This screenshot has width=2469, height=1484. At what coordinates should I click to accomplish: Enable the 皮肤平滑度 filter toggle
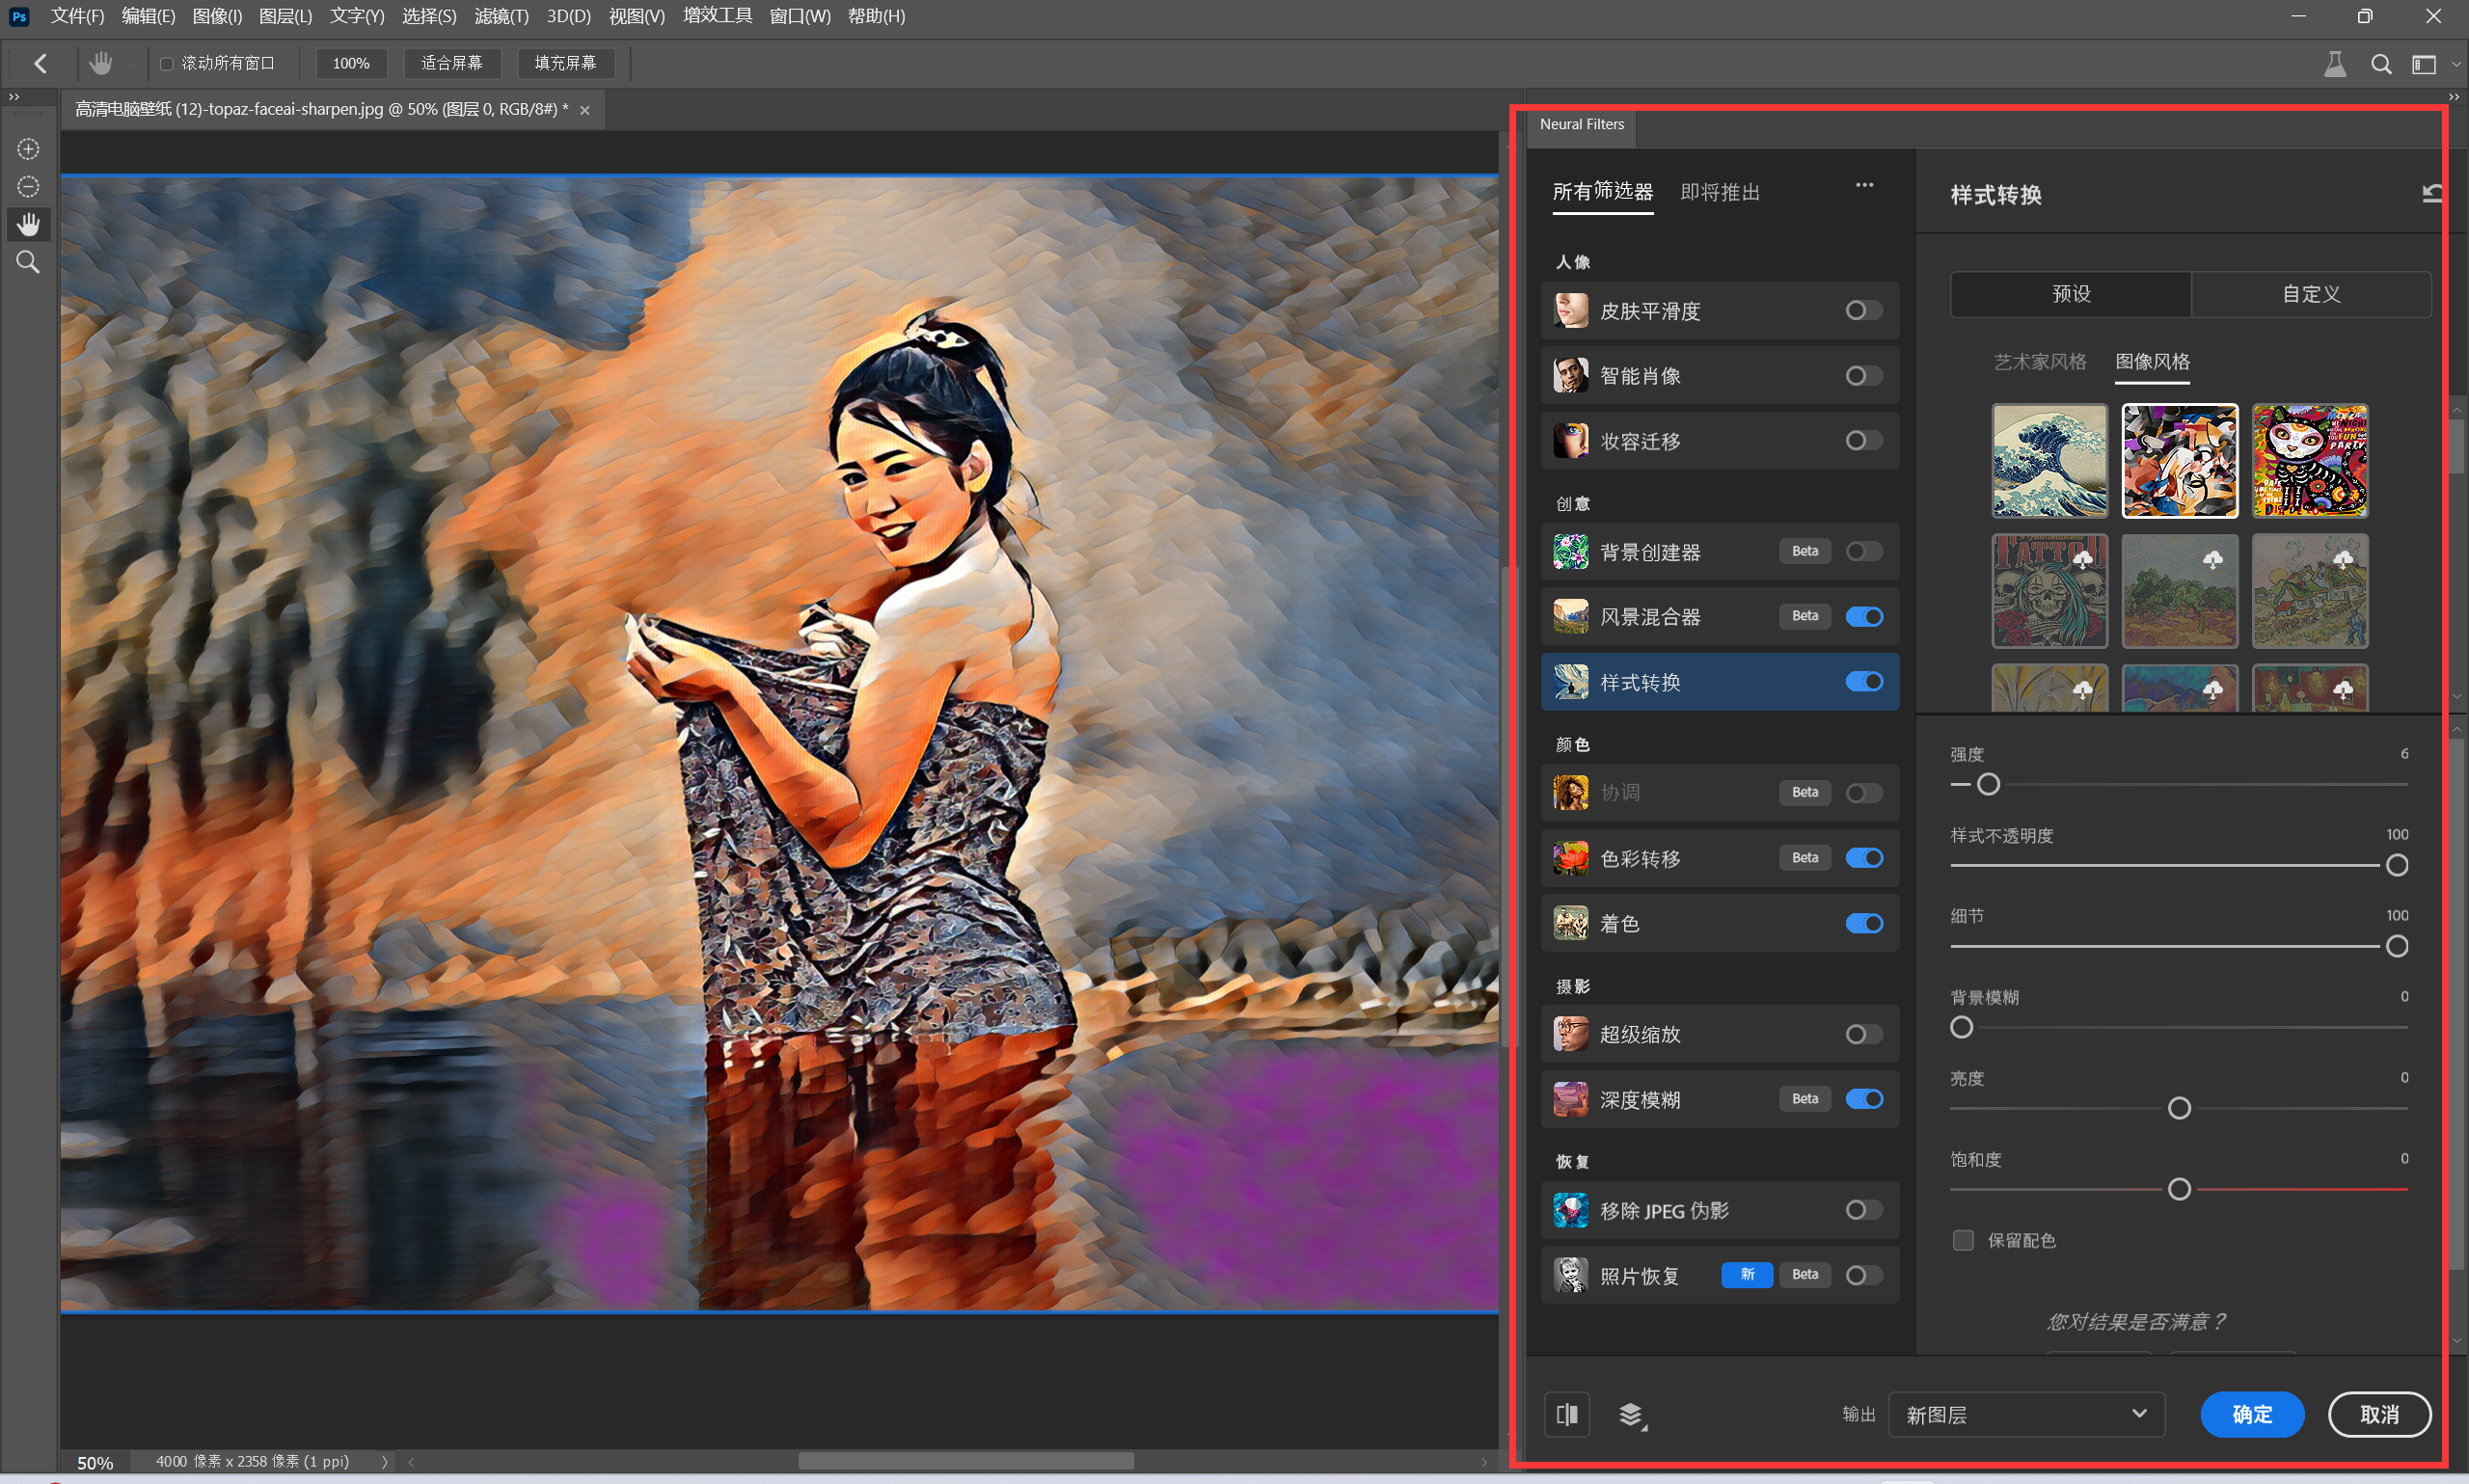1863,311
